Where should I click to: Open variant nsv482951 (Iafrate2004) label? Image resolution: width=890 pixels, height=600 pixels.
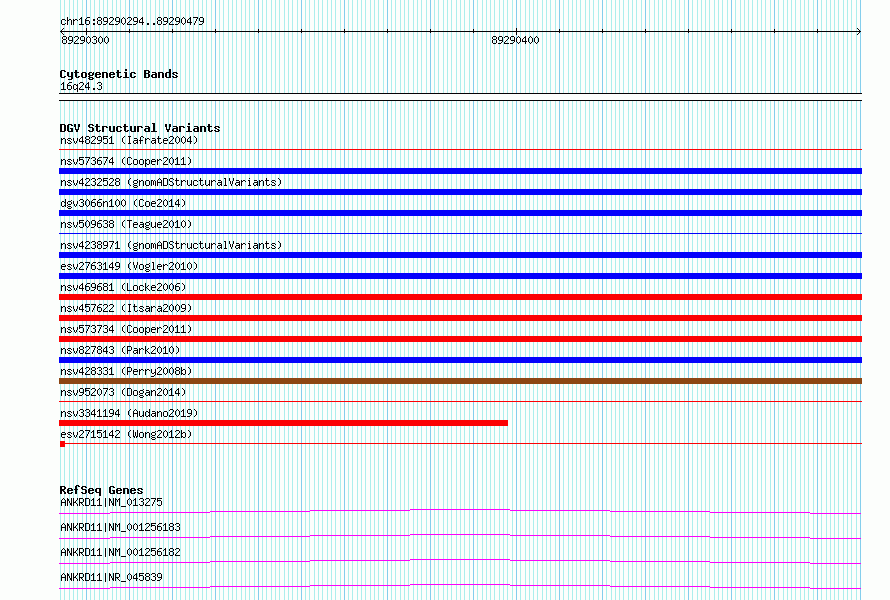[129, 140]
